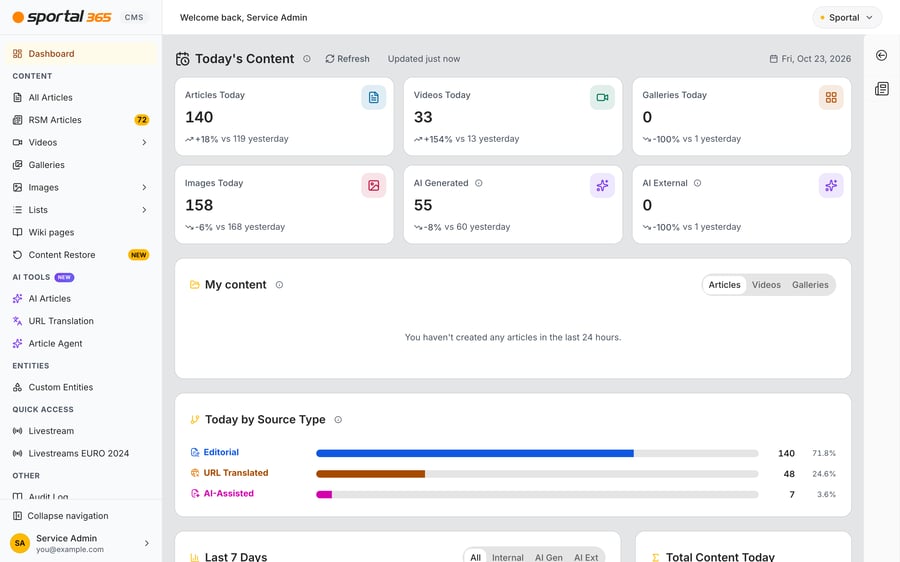Image resolution: width=900 pixels, height=562 pixels.
Task: Click the Videos Today camera icon
Action: point(602,98)
